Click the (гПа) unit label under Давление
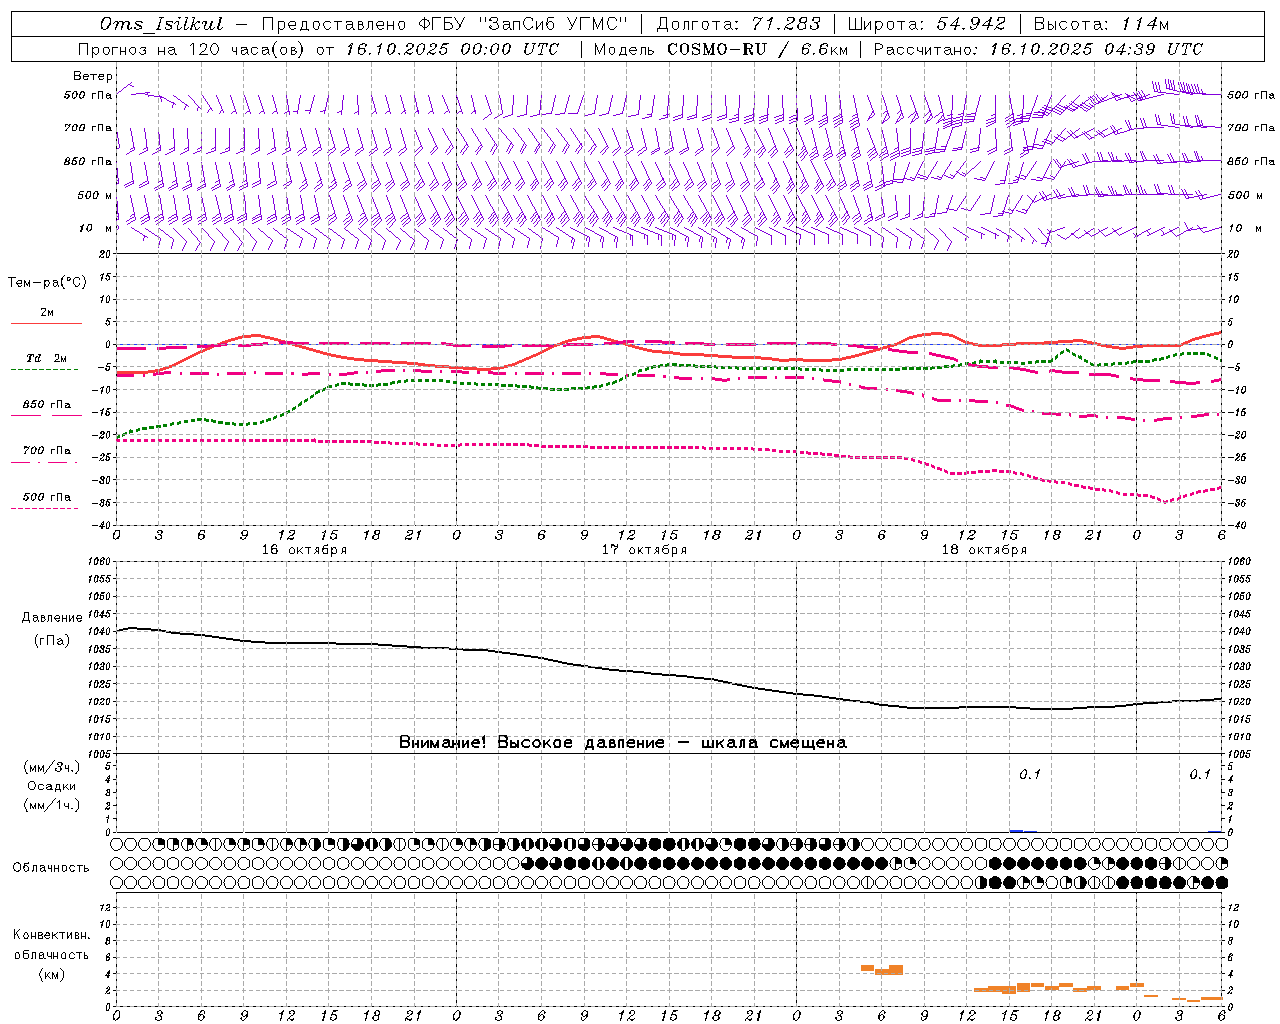The width and height of the screenshot is (1280, 1024). 51,640
